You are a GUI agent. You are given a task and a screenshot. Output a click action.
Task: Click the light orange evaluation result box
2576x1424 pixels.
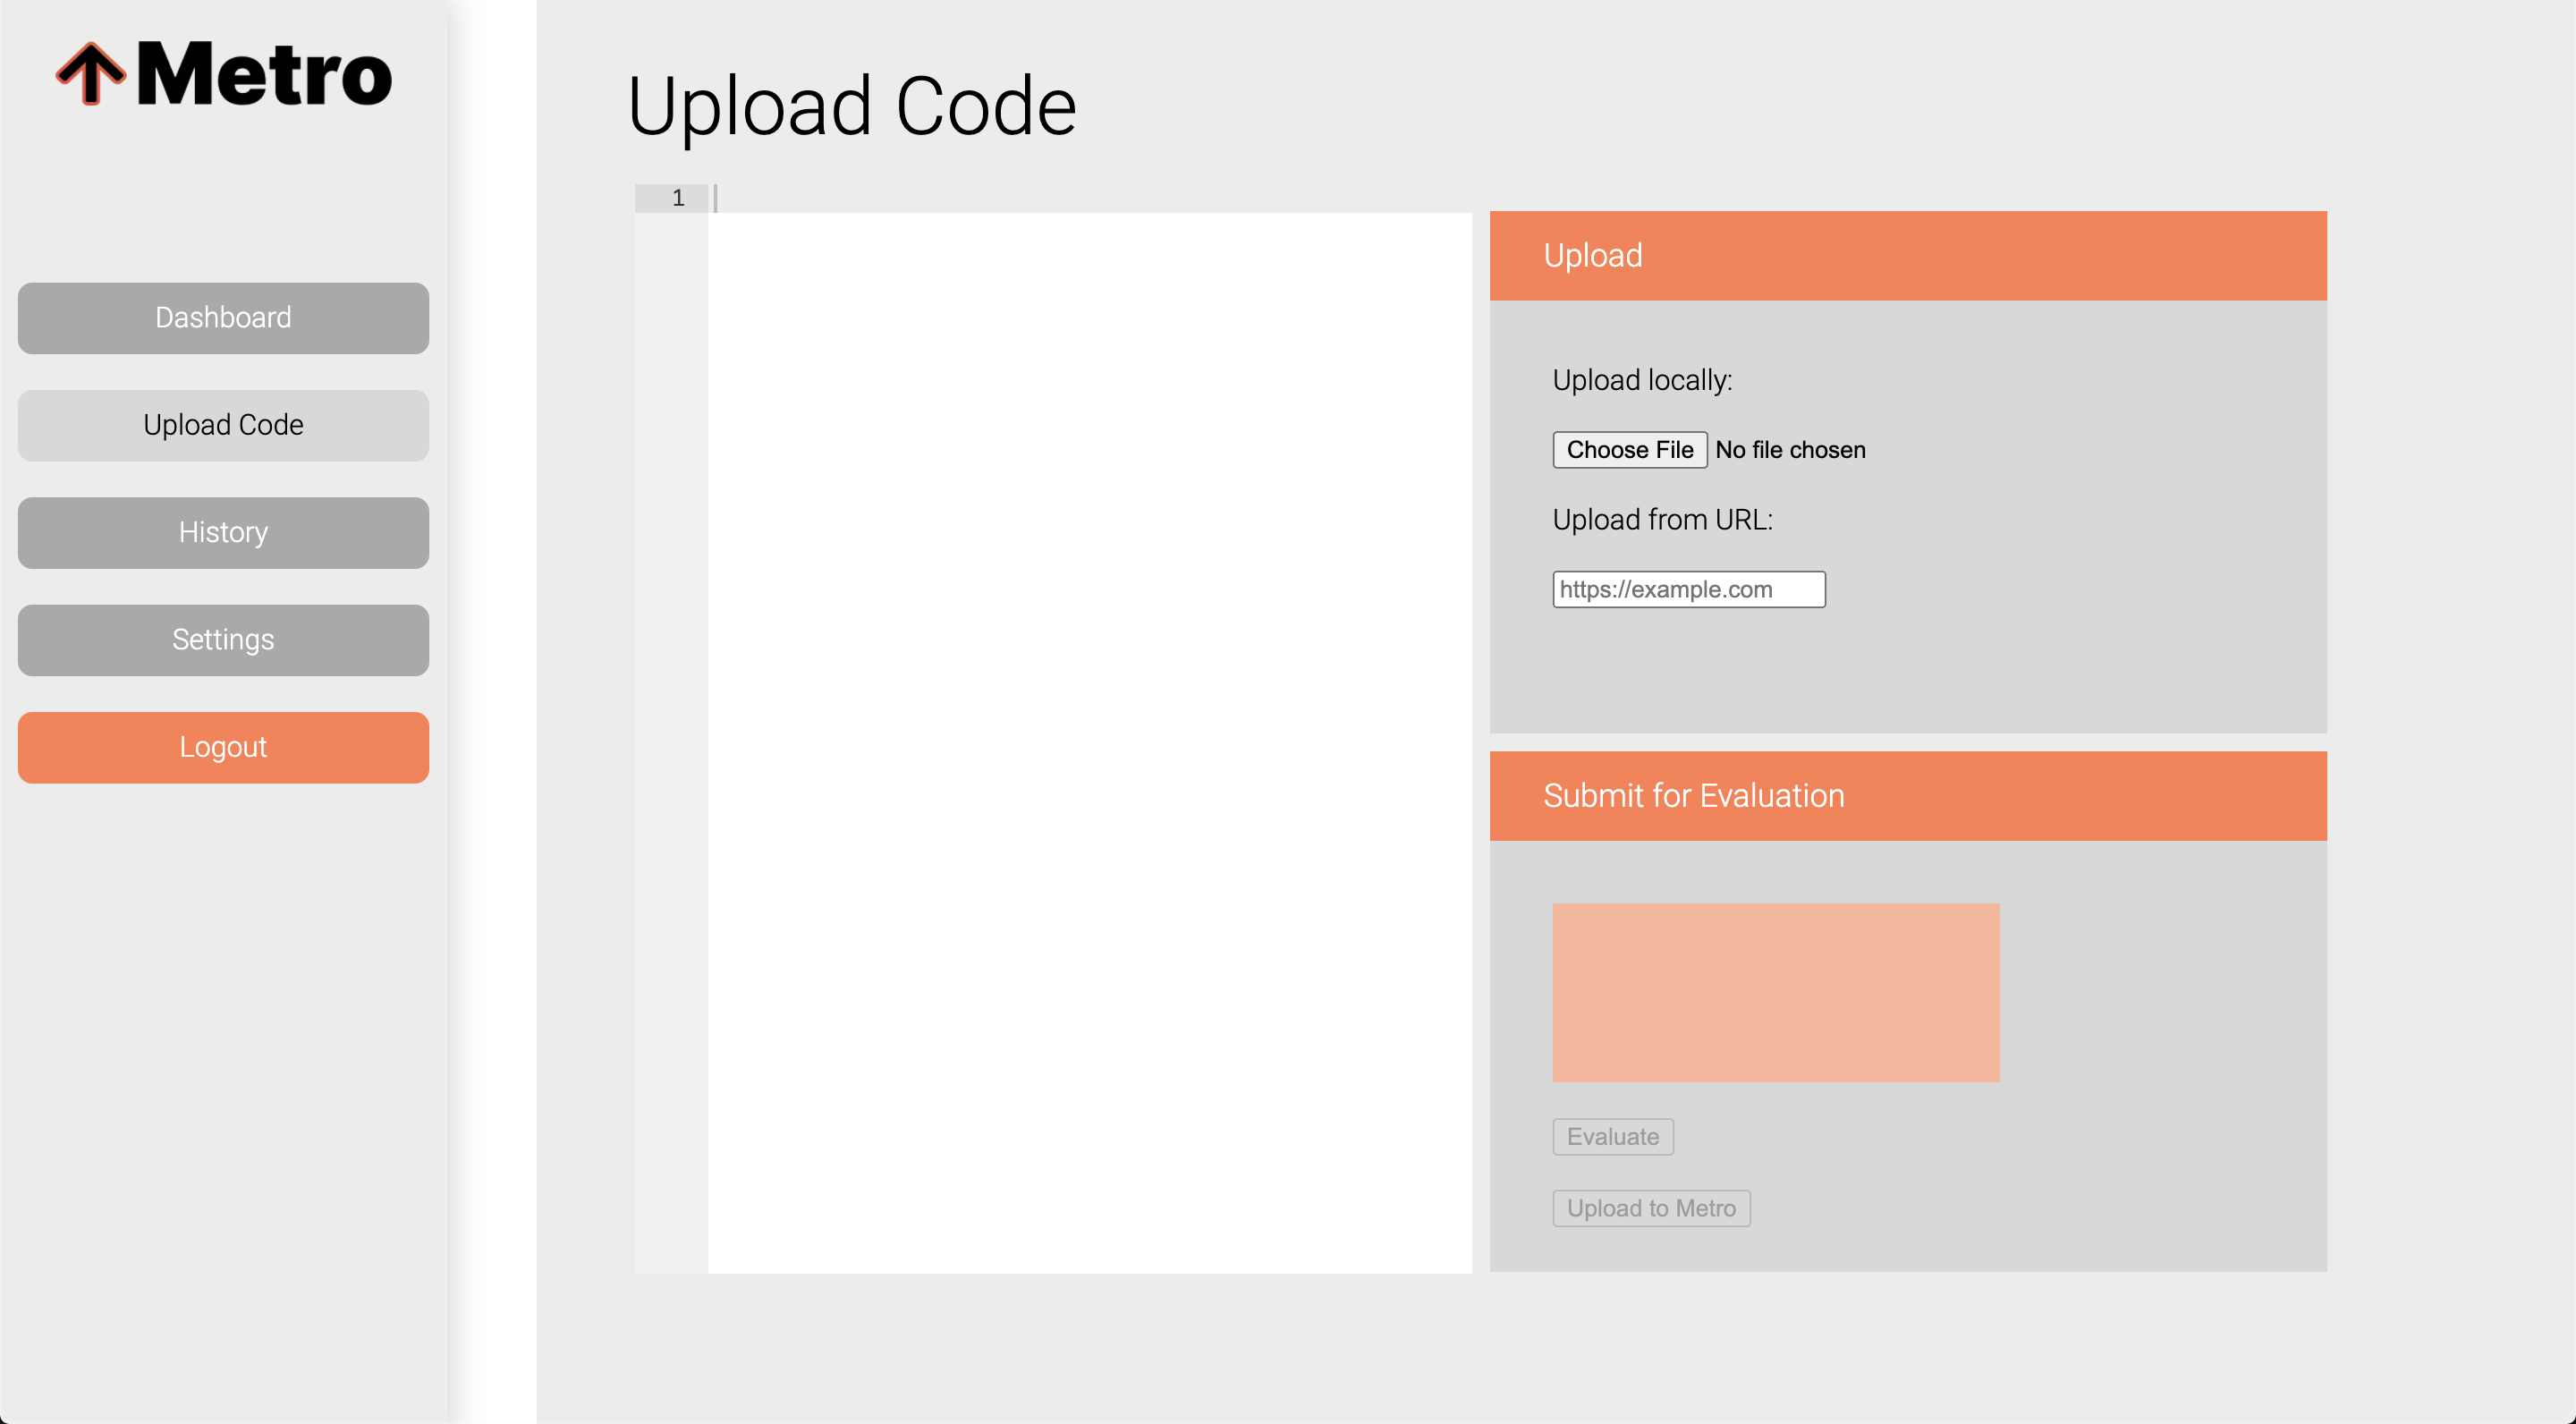(1775, 992)
